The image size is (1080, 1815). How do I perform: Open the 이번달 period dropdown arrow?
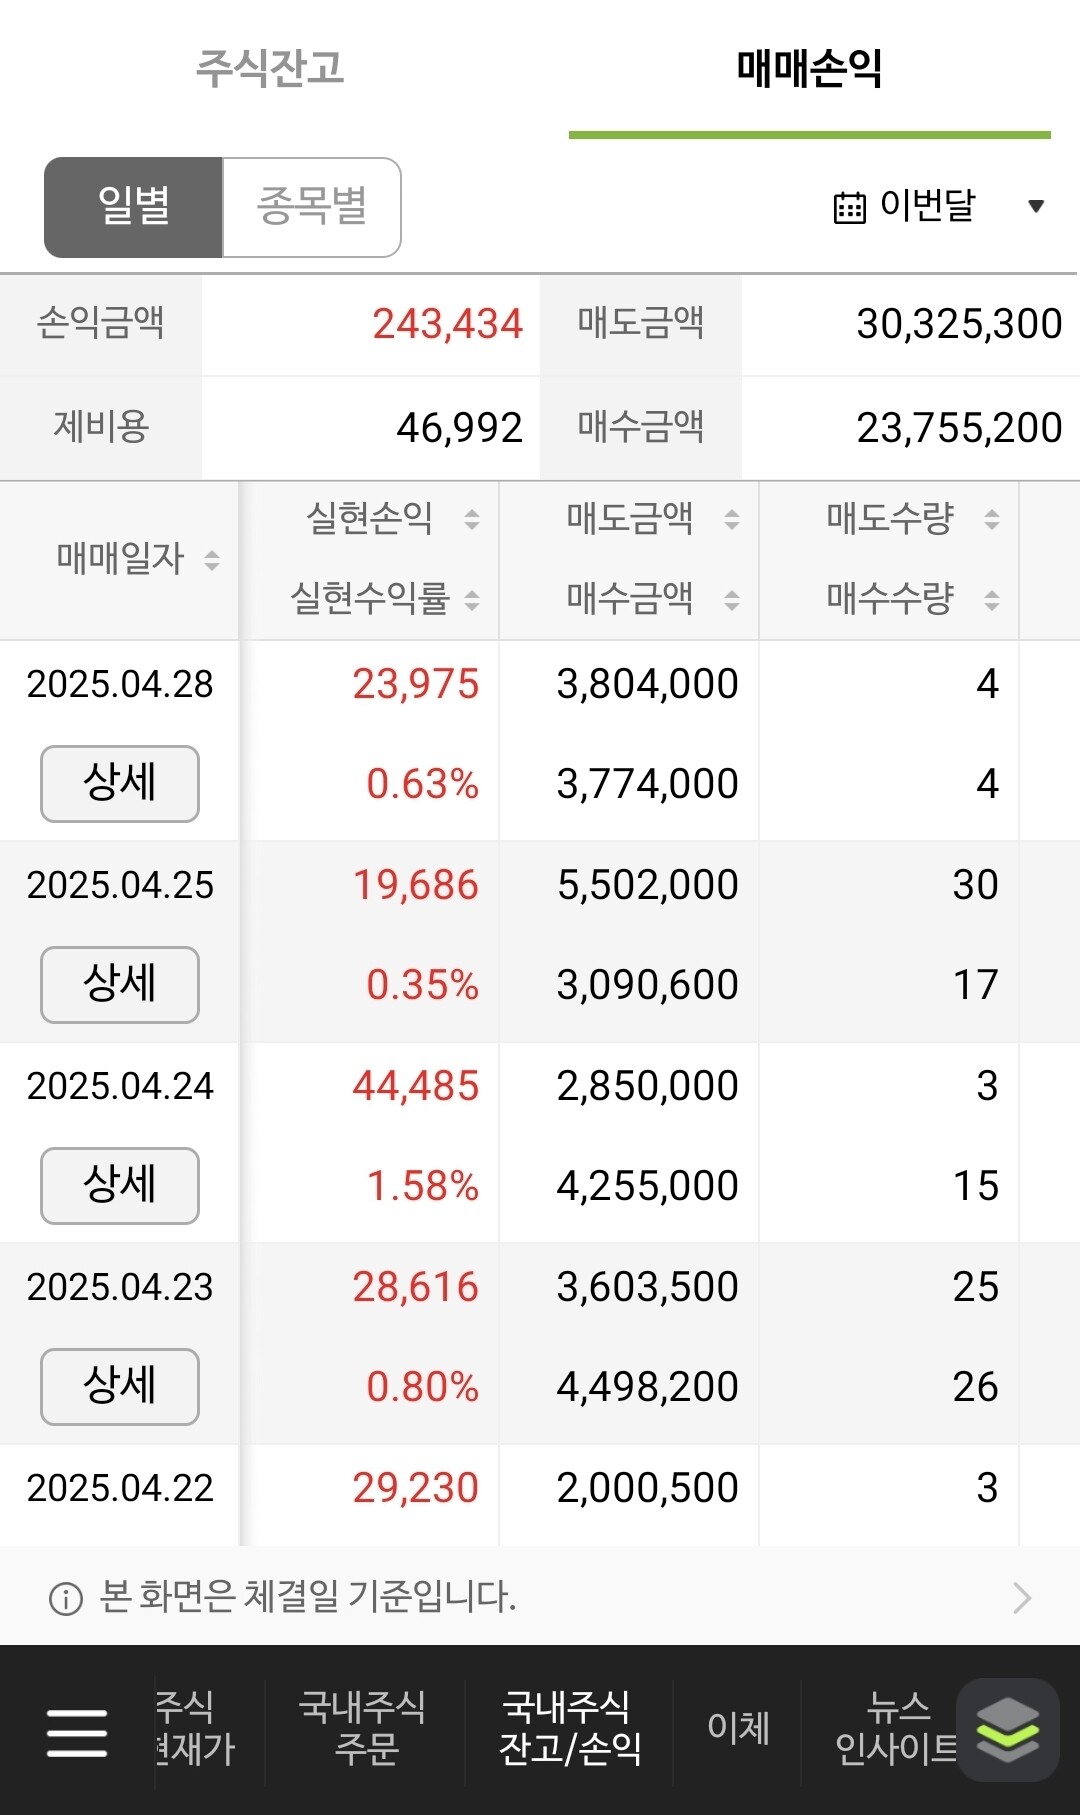1036,206
